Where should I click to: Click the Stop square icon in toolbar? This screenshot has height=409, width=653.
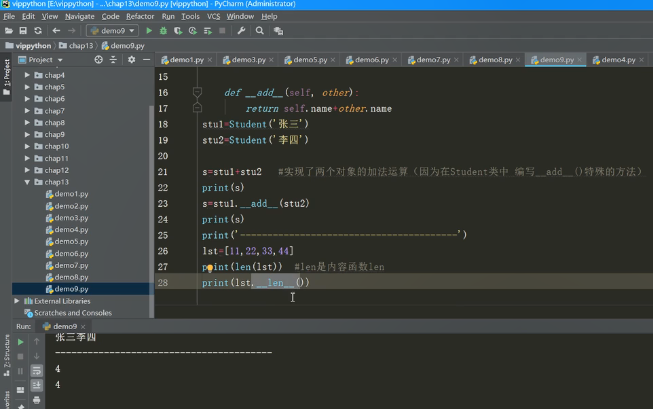coord(222,31)
